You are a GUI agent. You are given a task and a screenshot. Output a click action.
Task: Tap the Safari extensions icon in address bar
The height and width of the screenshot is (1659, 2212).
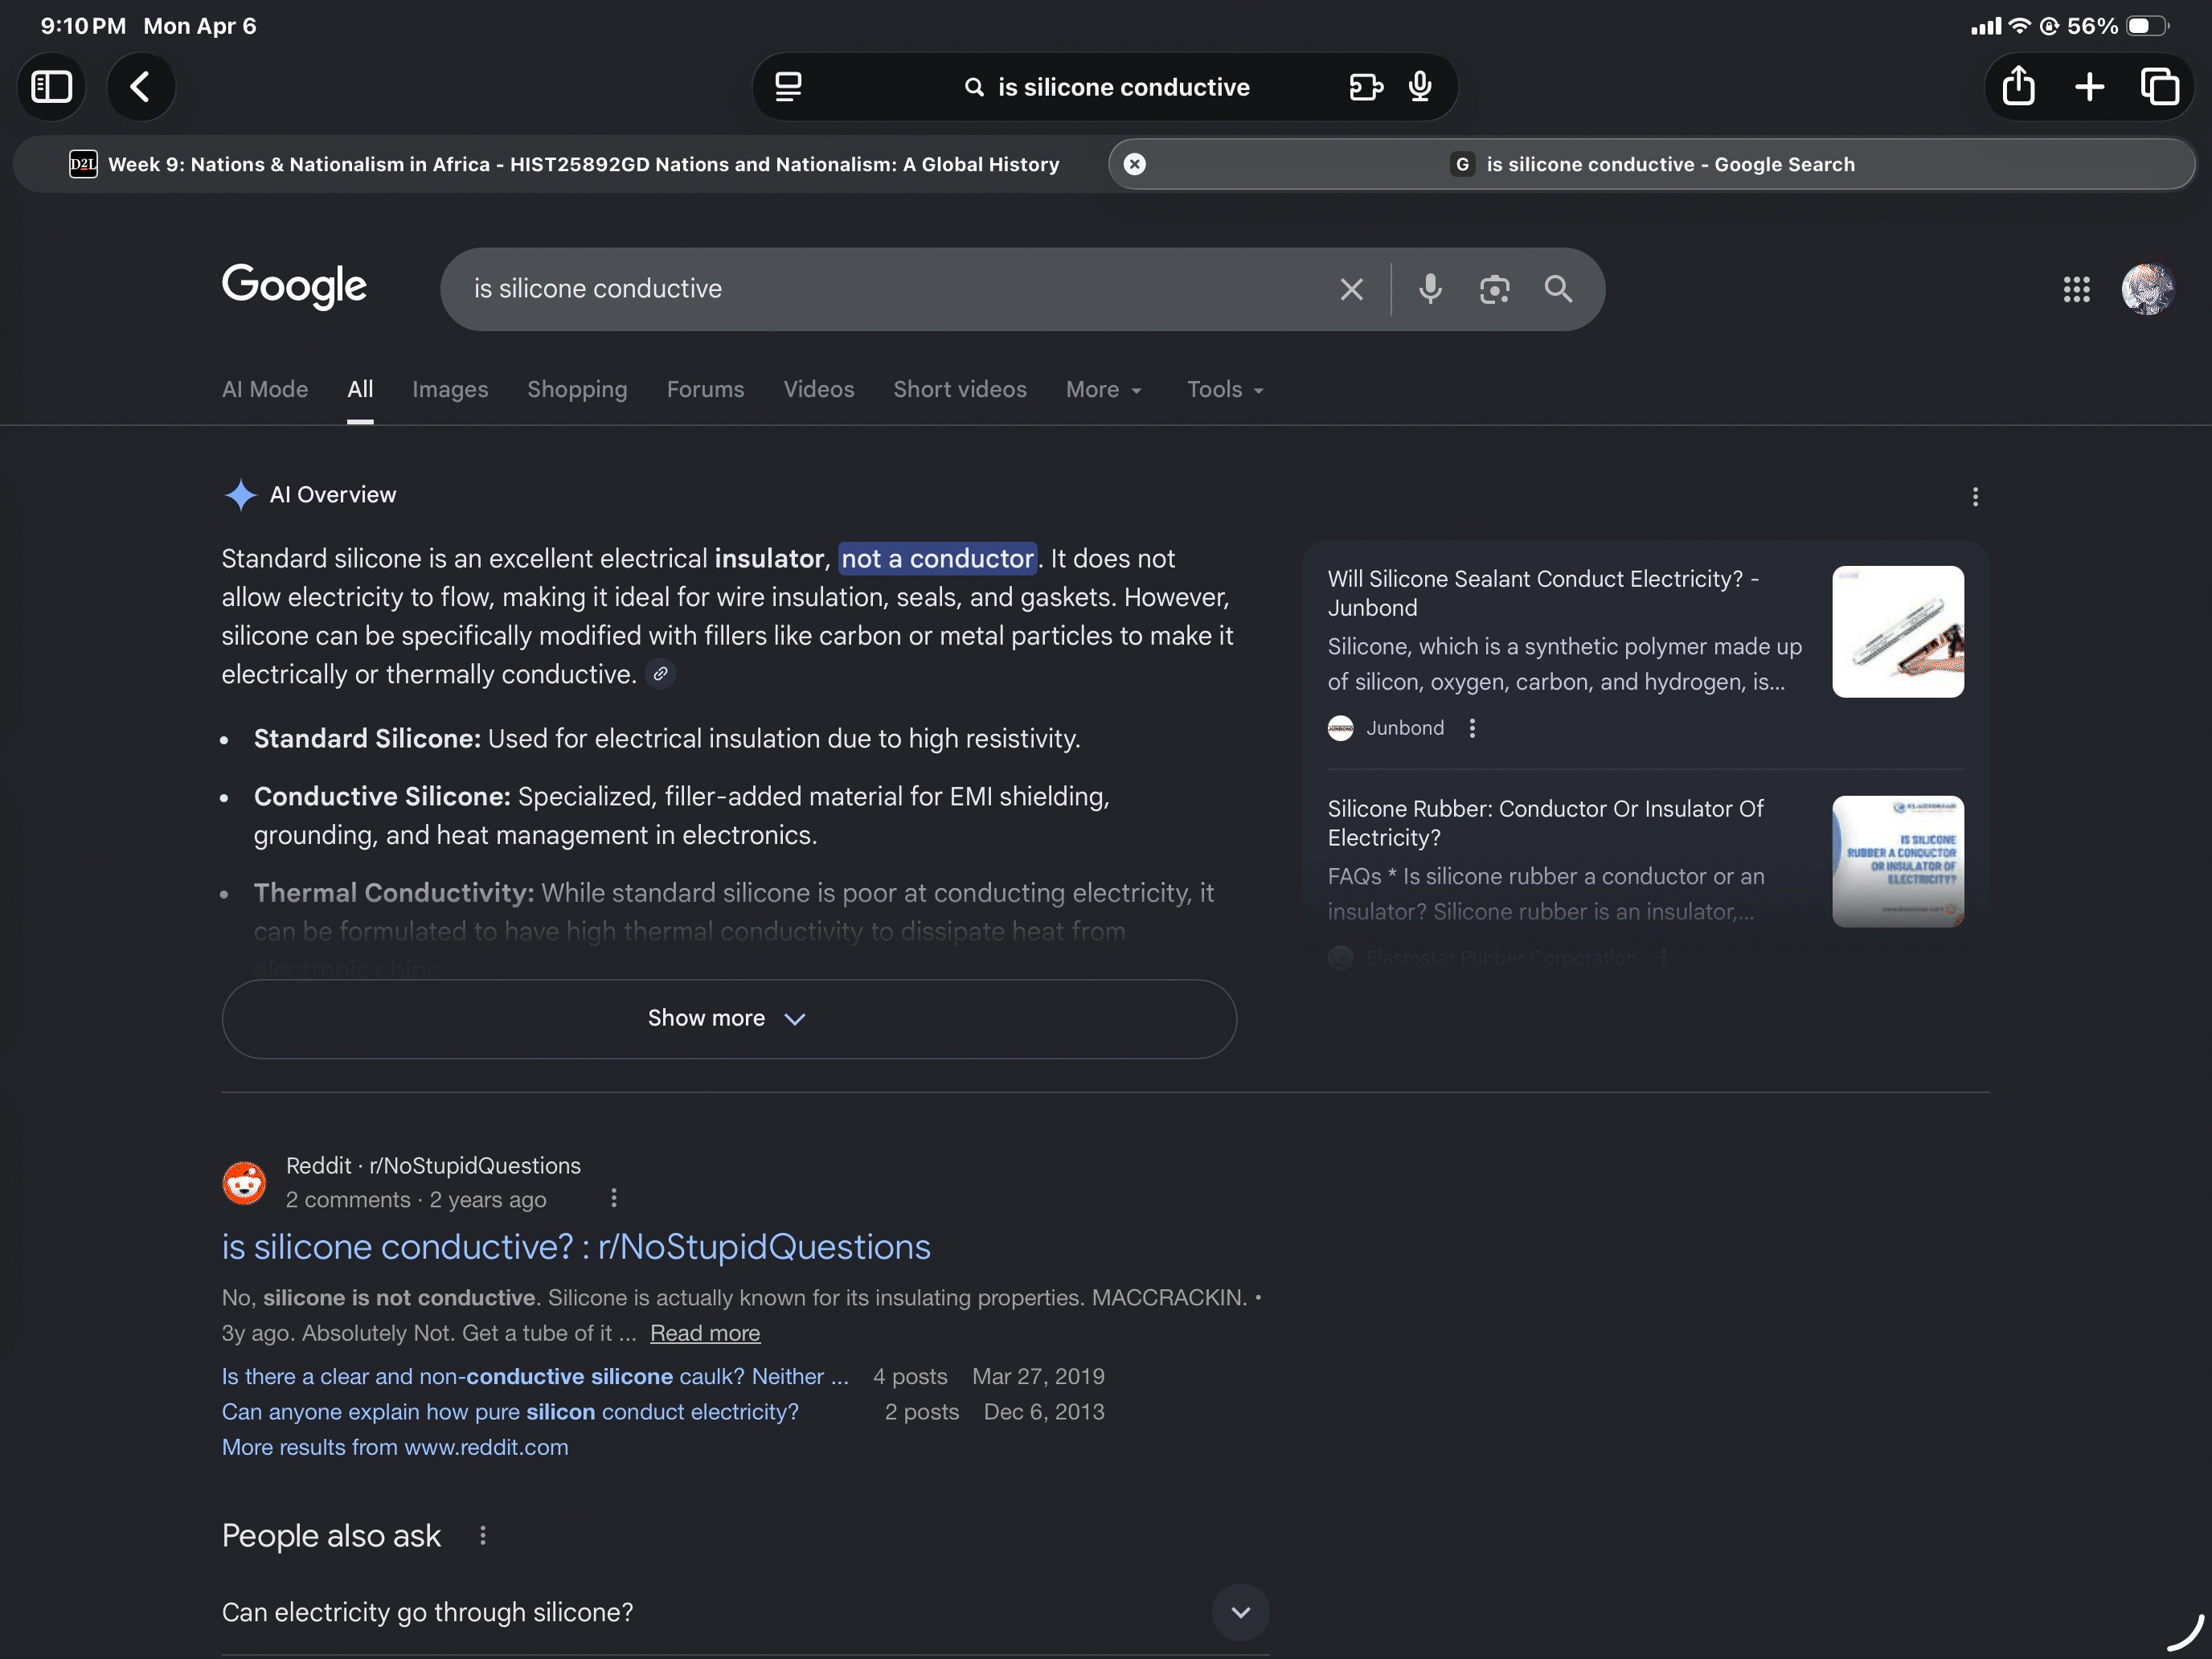coord(1366,87)
